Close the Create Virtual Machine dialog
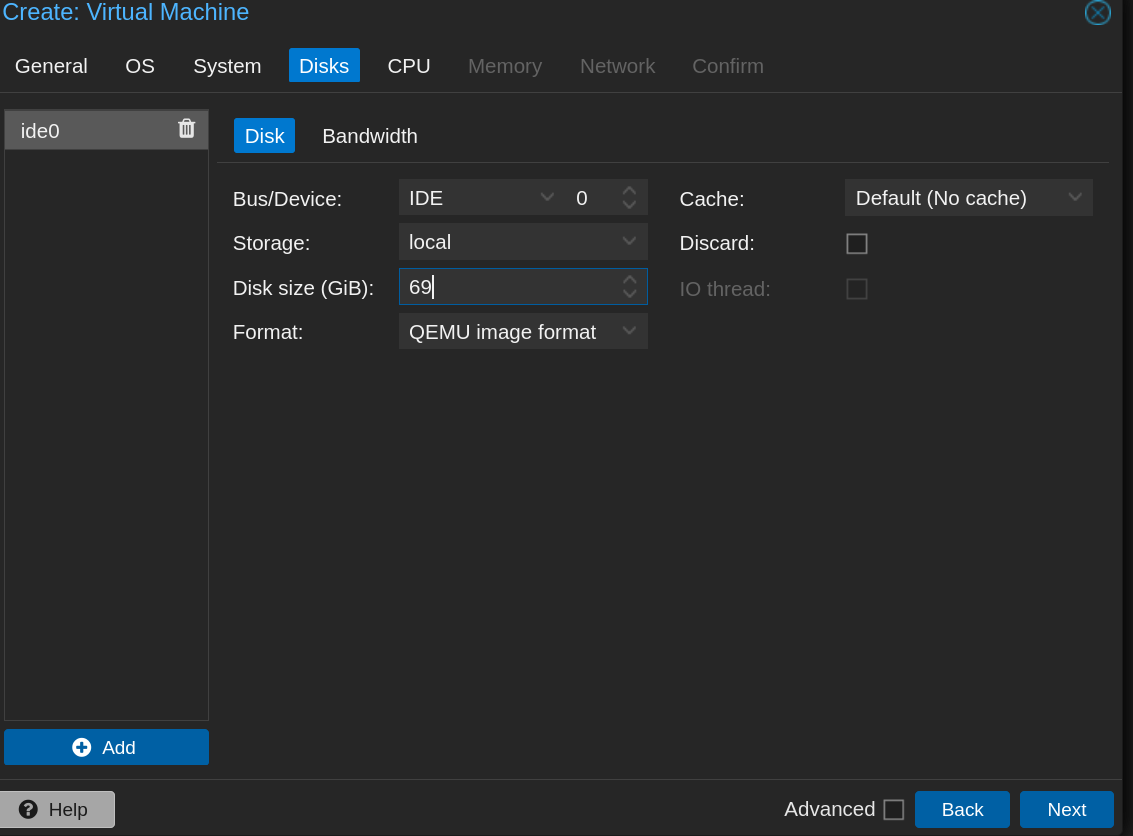The height and width of the screenshot is (836, 1133). click(1097, 13)
